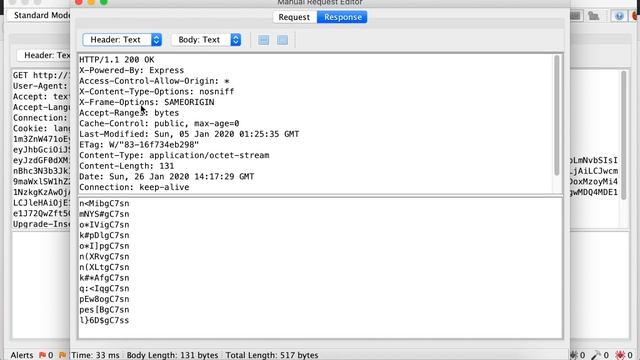This screenshot has height=360, width=640.
Task: Click the Last-Modified header line
Action: pyautogui.click(x=189, y=134)
